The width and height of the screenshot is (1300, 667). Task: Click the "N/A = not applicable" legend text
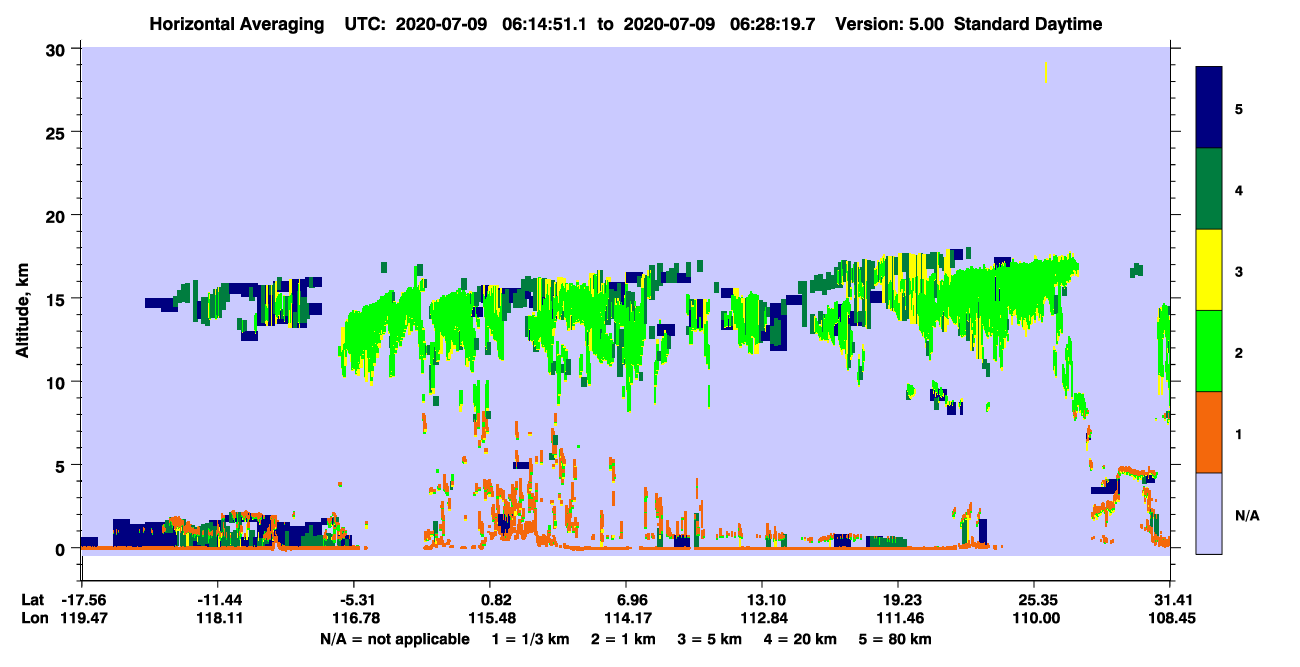click(x=394, y=639)
